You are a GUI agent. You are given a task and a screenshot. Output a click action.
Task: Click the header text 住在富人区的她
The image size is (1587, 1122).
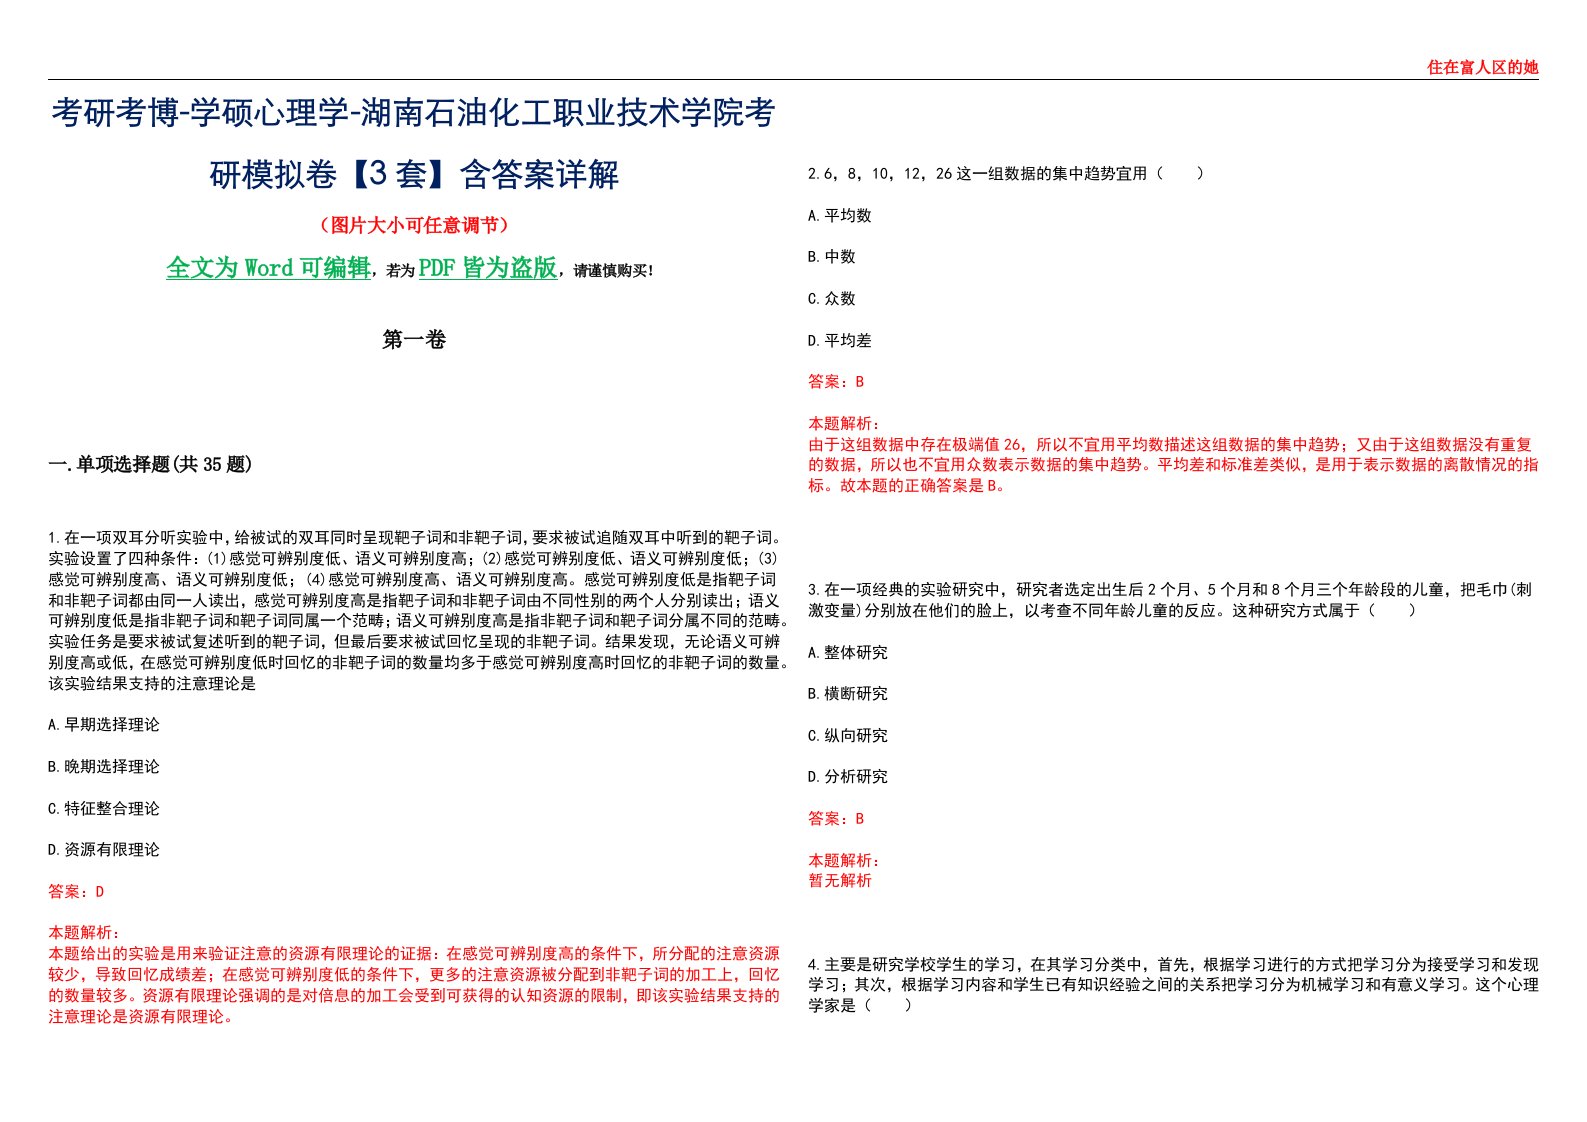click(x=1482, y=67)
